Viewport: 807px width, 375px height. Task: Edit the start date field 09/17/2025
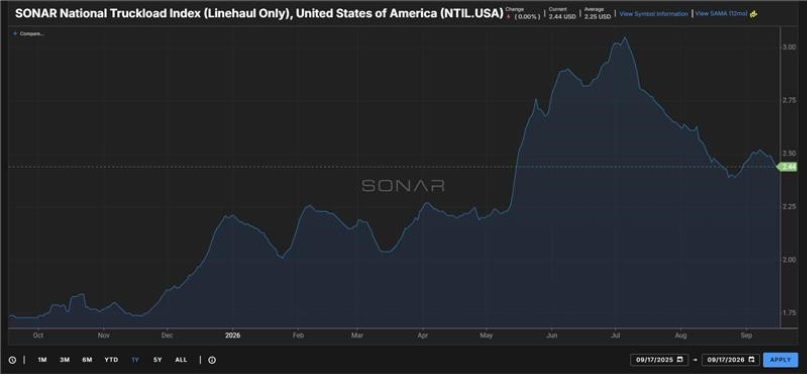click(659, 360)
